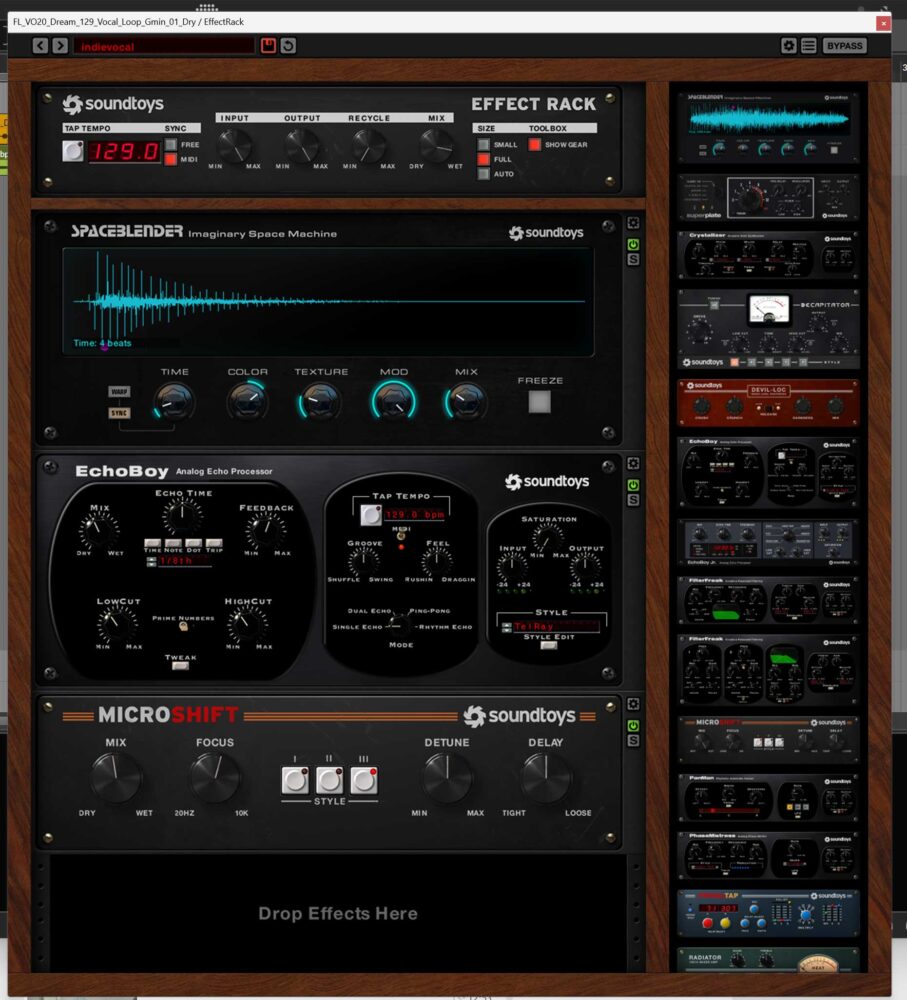Select the EchoBoy DOT mode button
Image resolution: width=907 pixels, height=1000 pixels.
click(194, 543)
